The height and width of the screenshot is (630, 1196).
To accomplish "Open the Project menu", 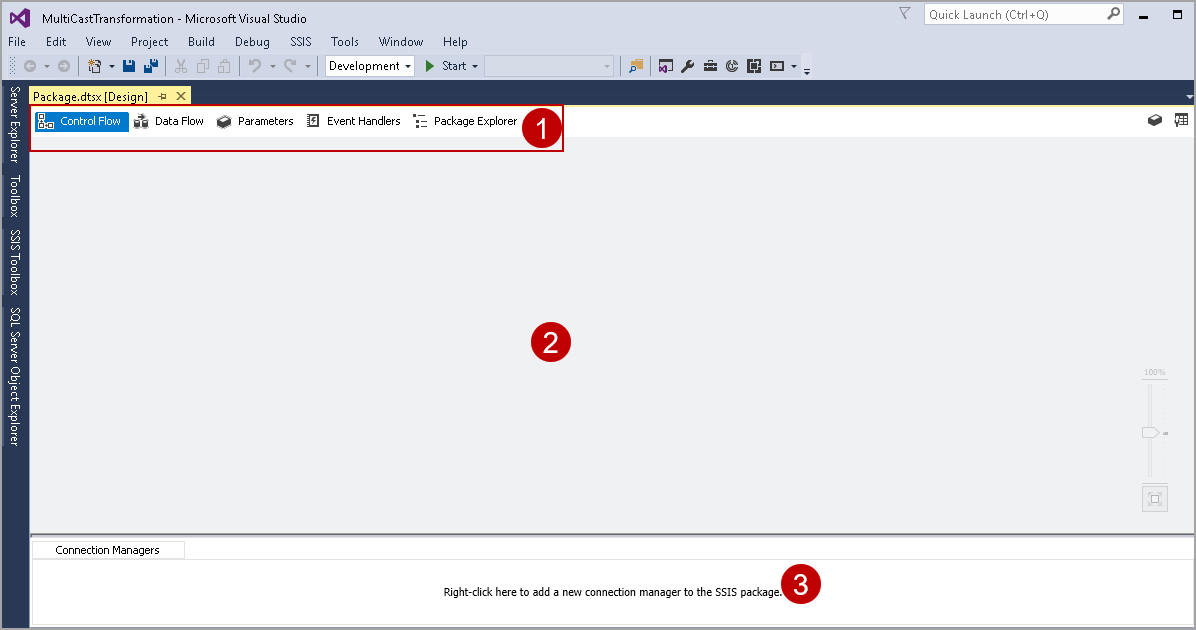I will click(150, 42).
